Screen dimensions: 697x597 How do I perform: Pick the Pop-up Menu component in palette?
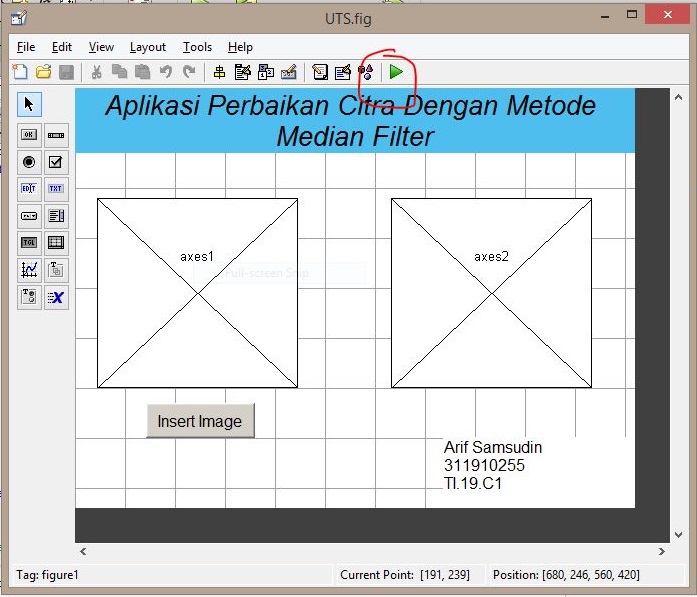29,216
